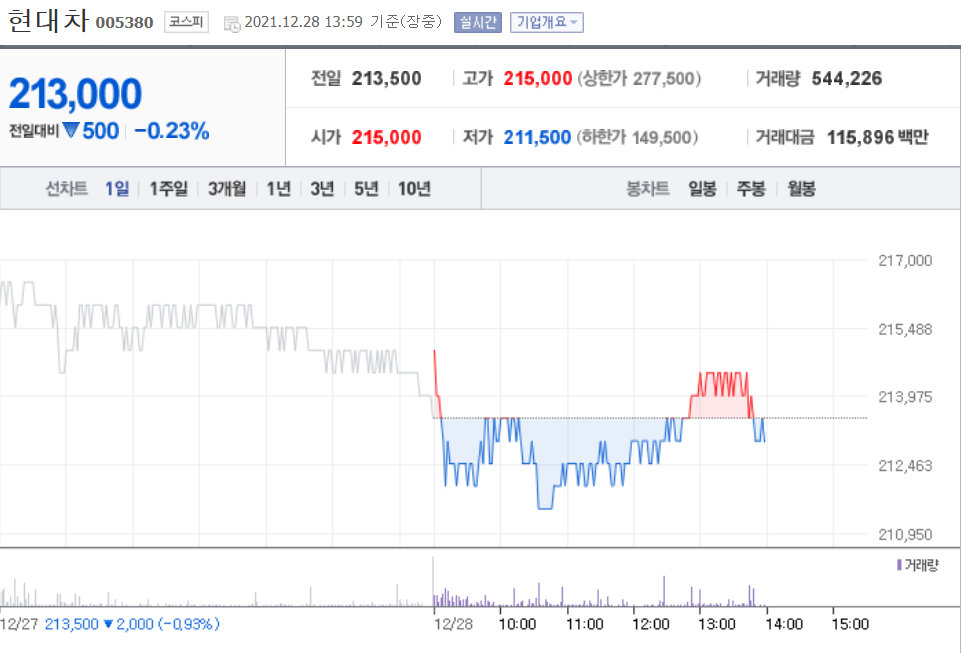
Task: Click the 코스피 market badge
Action: (186, 22)
